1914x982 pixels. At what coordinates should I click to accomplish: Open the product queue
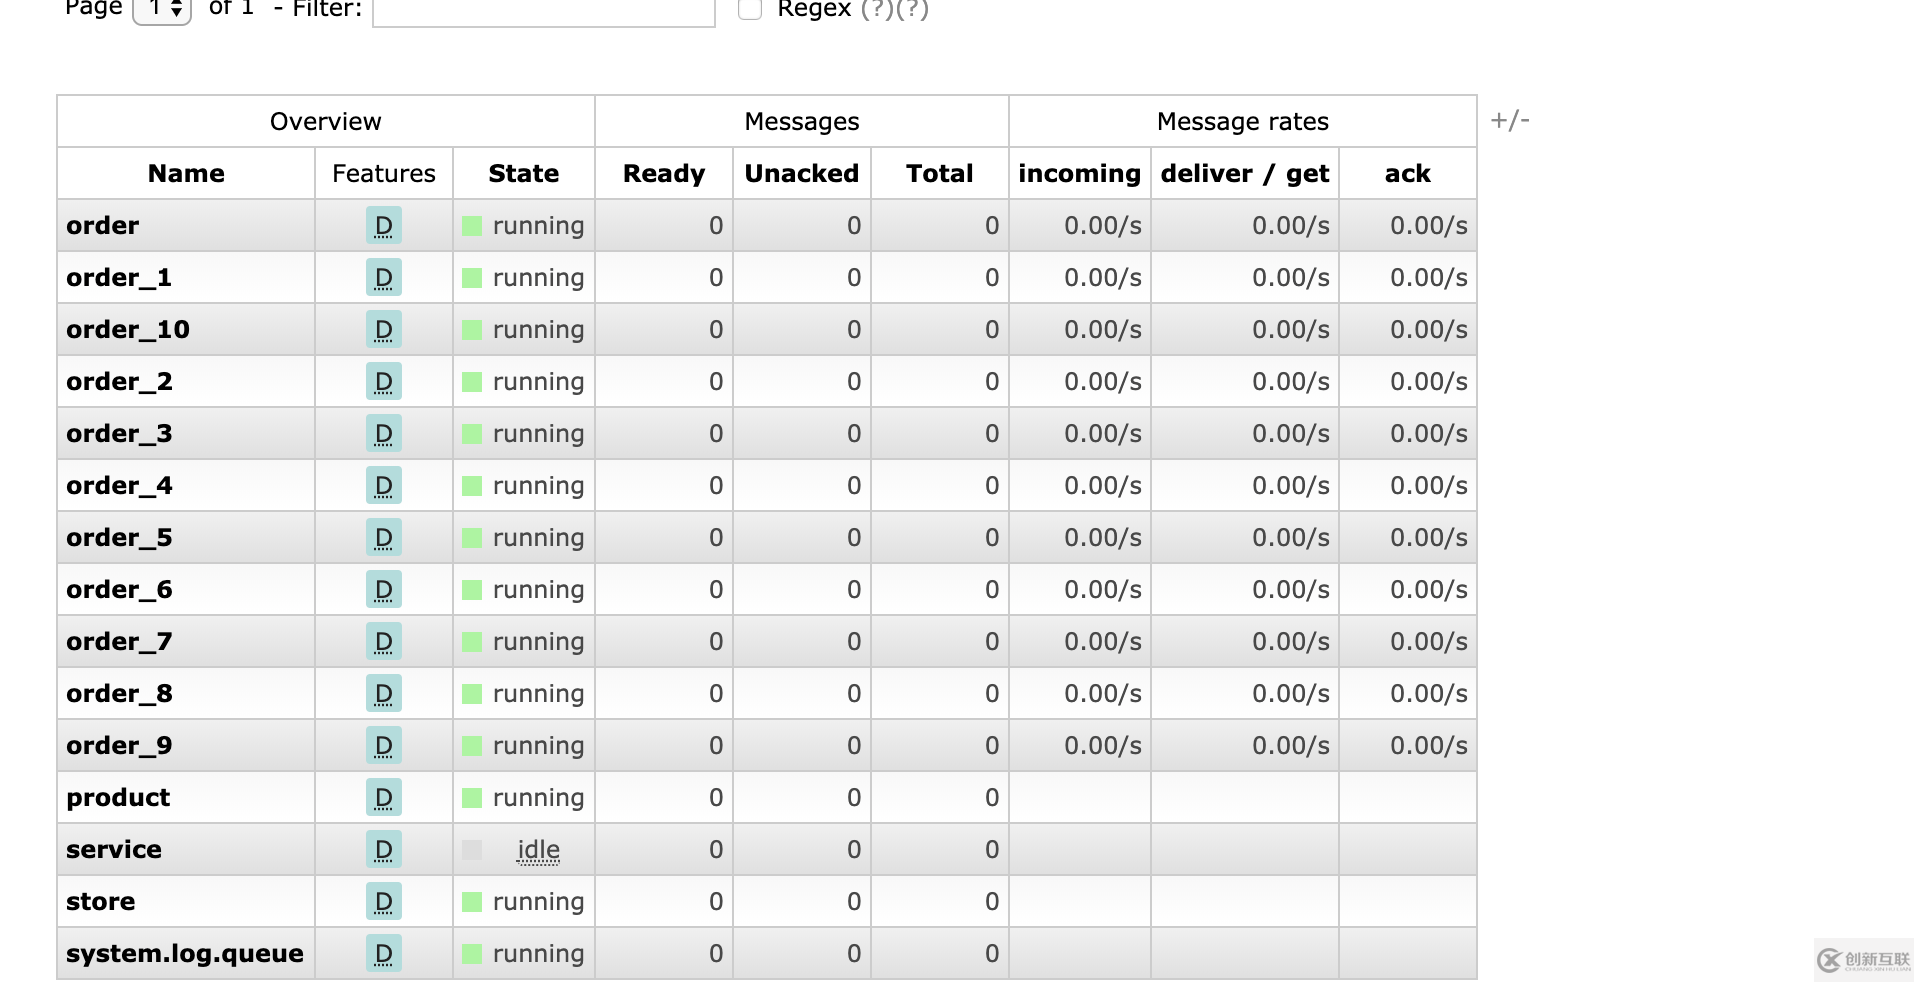point(118,797)
